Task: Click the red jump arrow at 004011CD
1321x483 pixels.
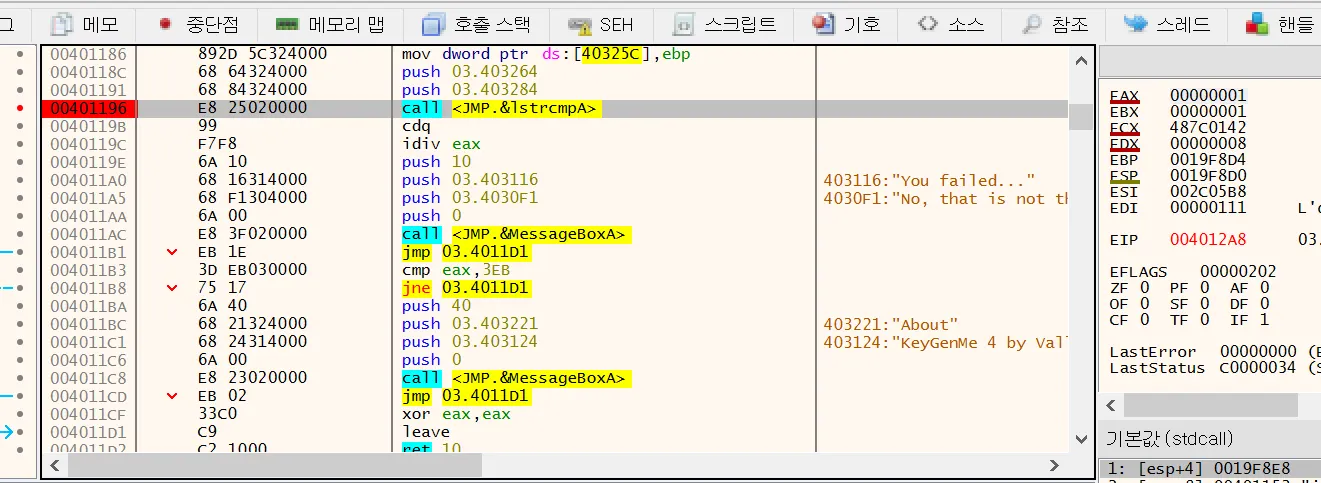Action: [x=172, y=396]
